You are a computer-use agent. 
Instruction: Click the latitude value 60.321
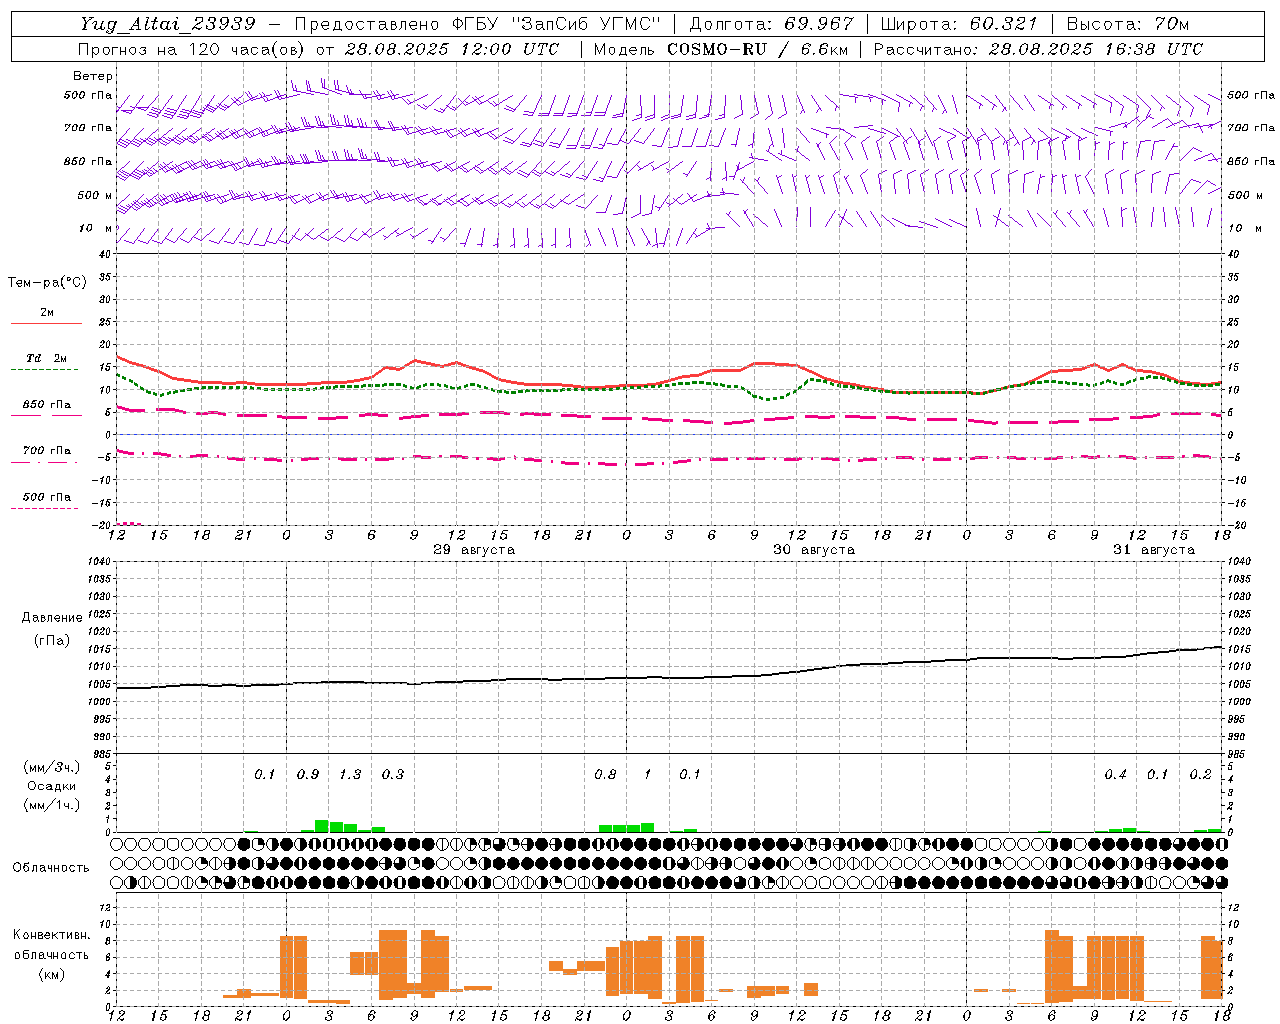1003,24
